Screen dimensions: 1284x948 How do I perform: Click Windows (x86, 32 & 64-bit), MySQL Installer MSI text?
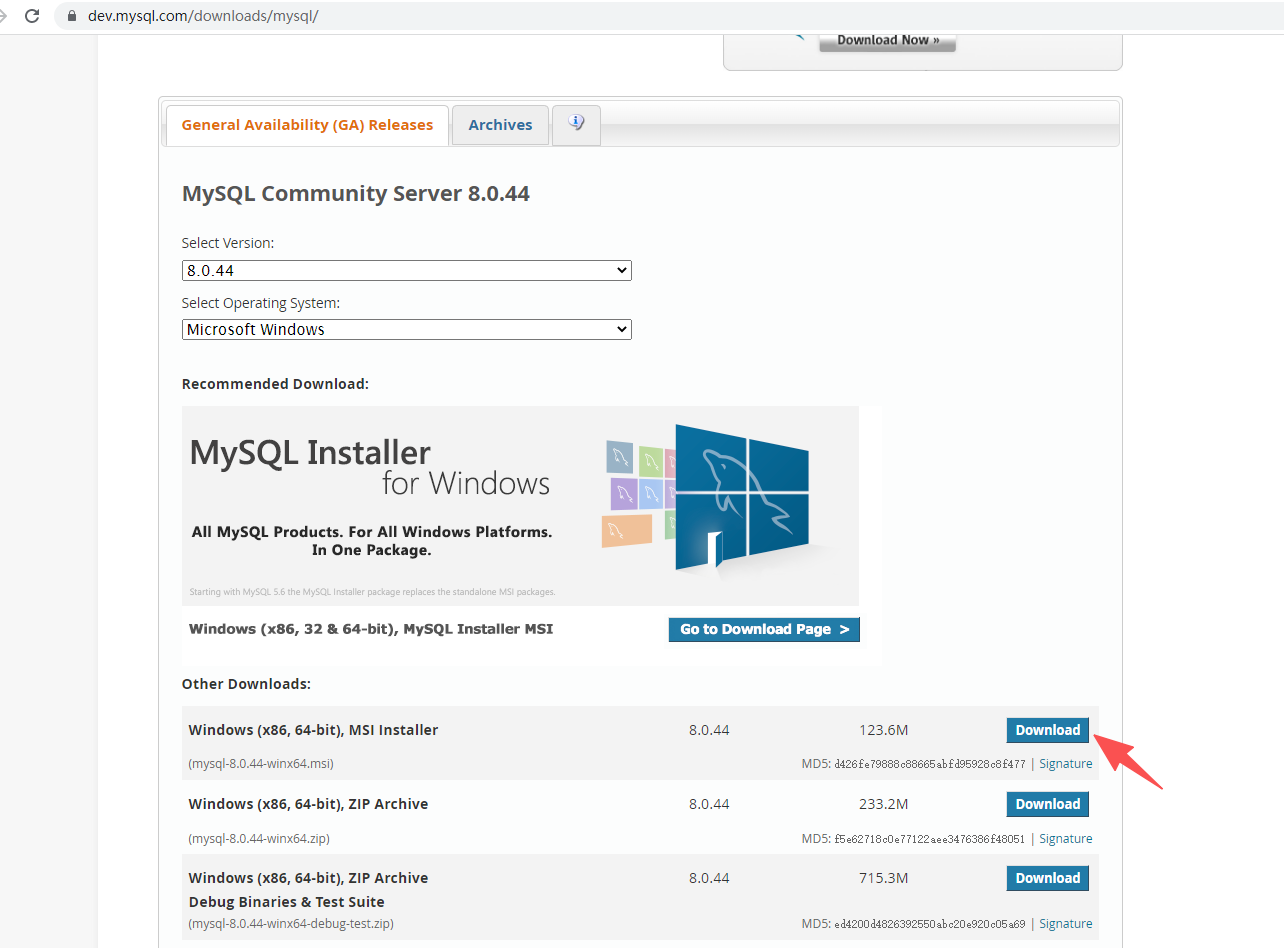pos(371,629)
